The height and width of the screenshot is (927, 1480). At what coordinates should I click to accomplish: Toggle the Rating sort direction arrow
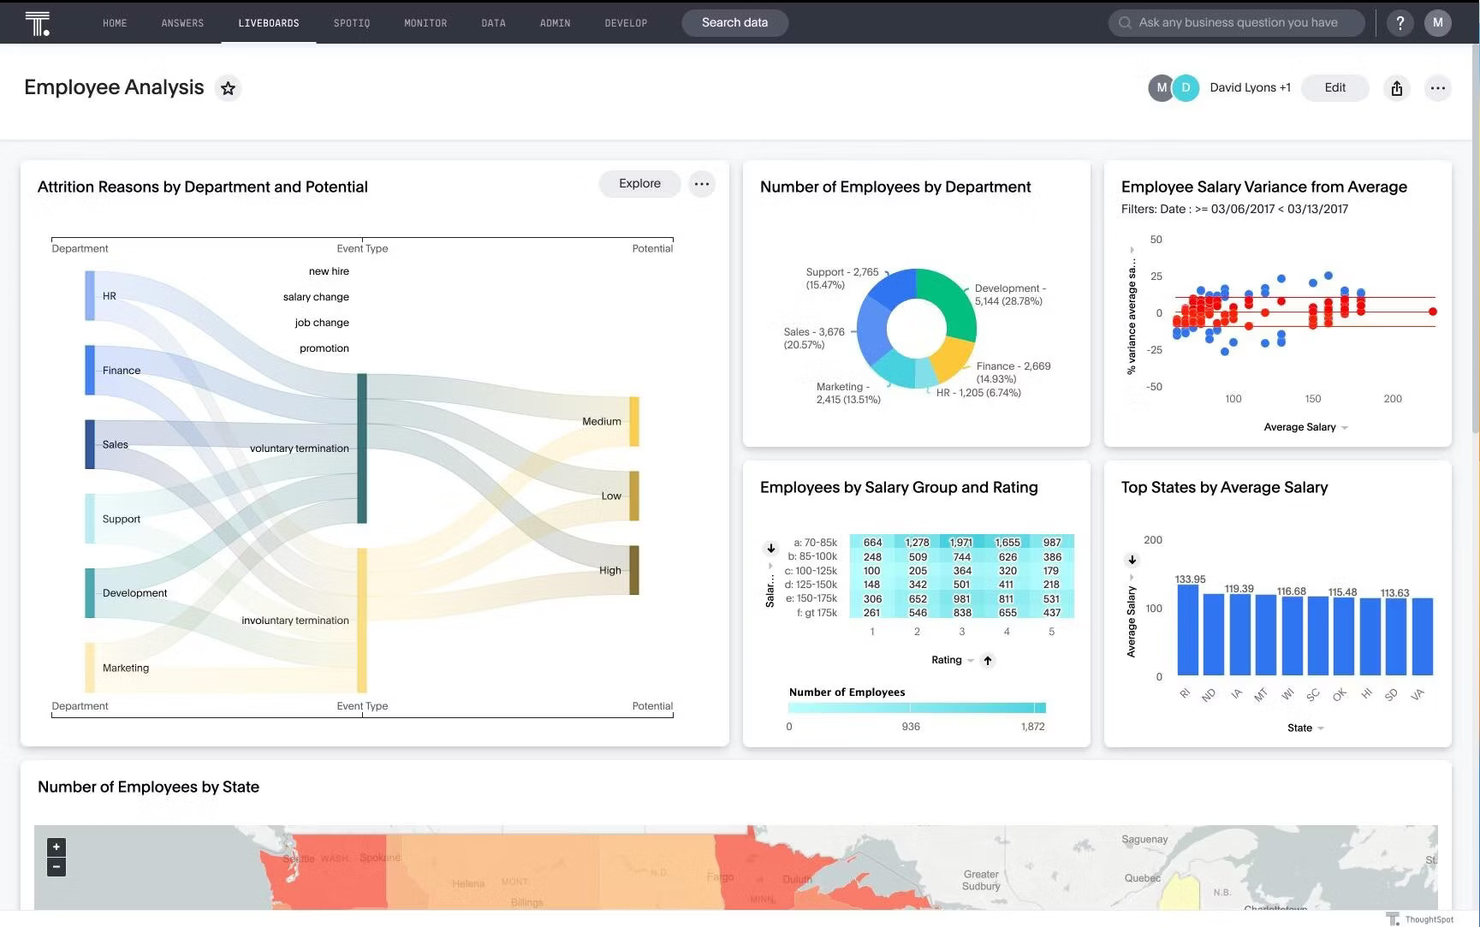(987, 660)
